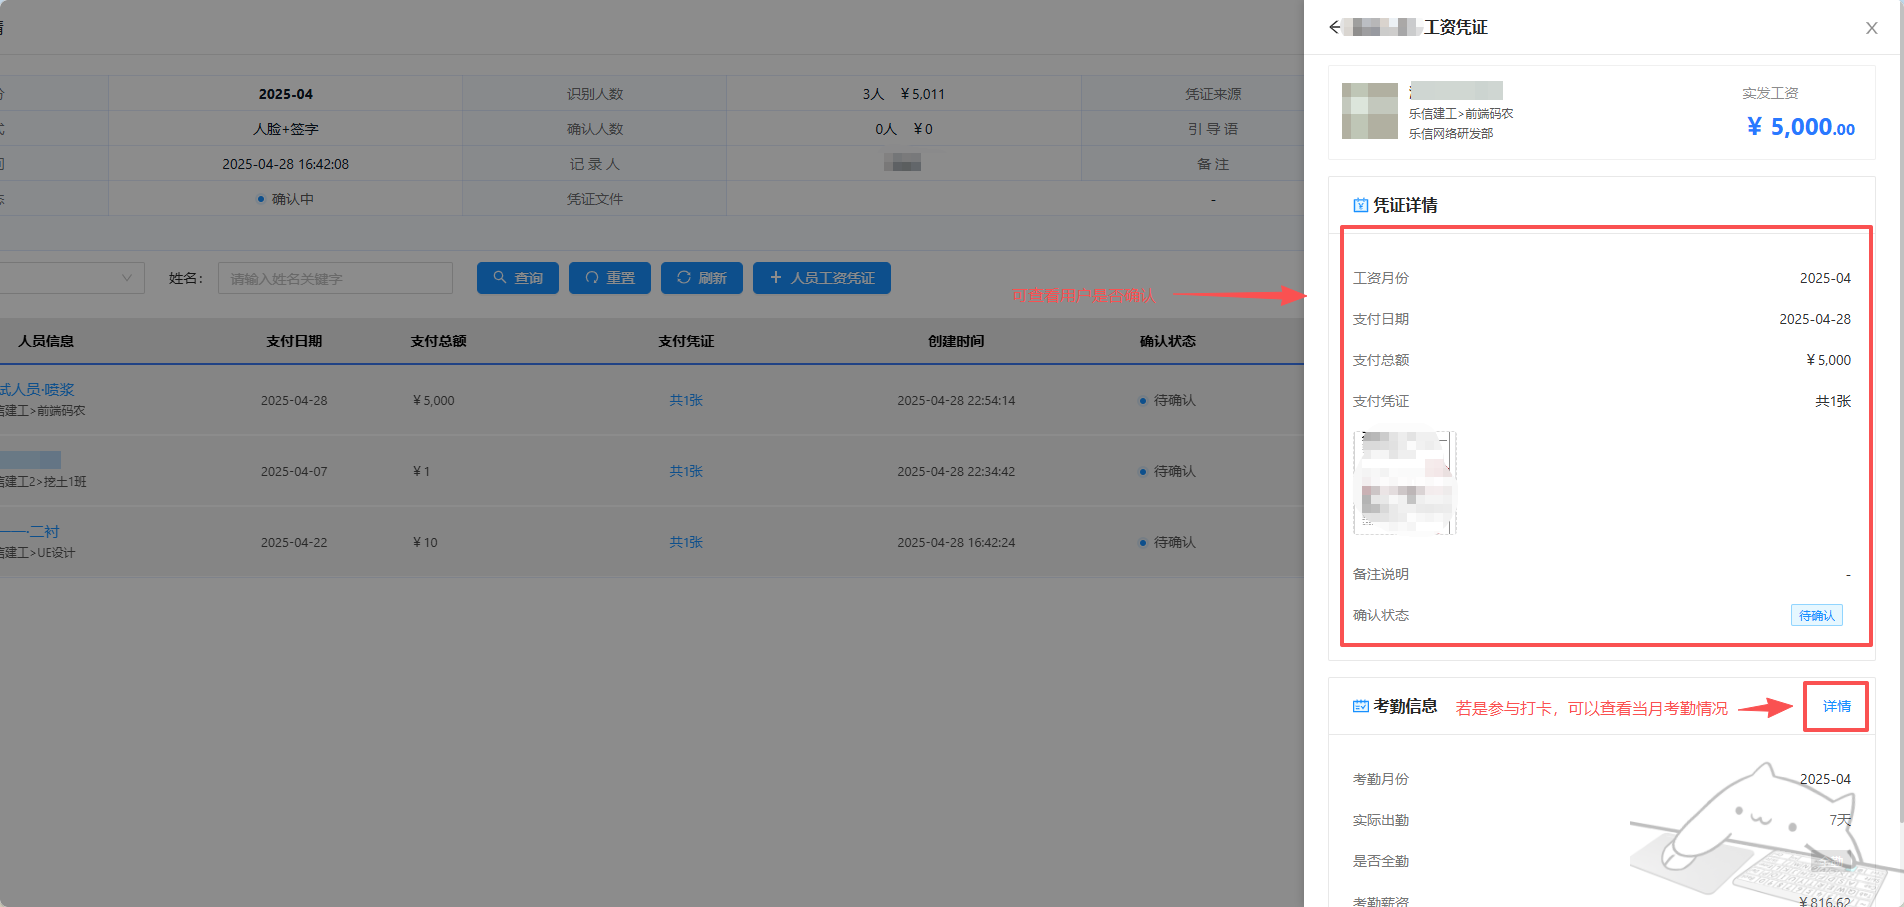Screen dimensions: 1904x907
Task: Open attendance 详情 link
Action: tap(1836, 706)
